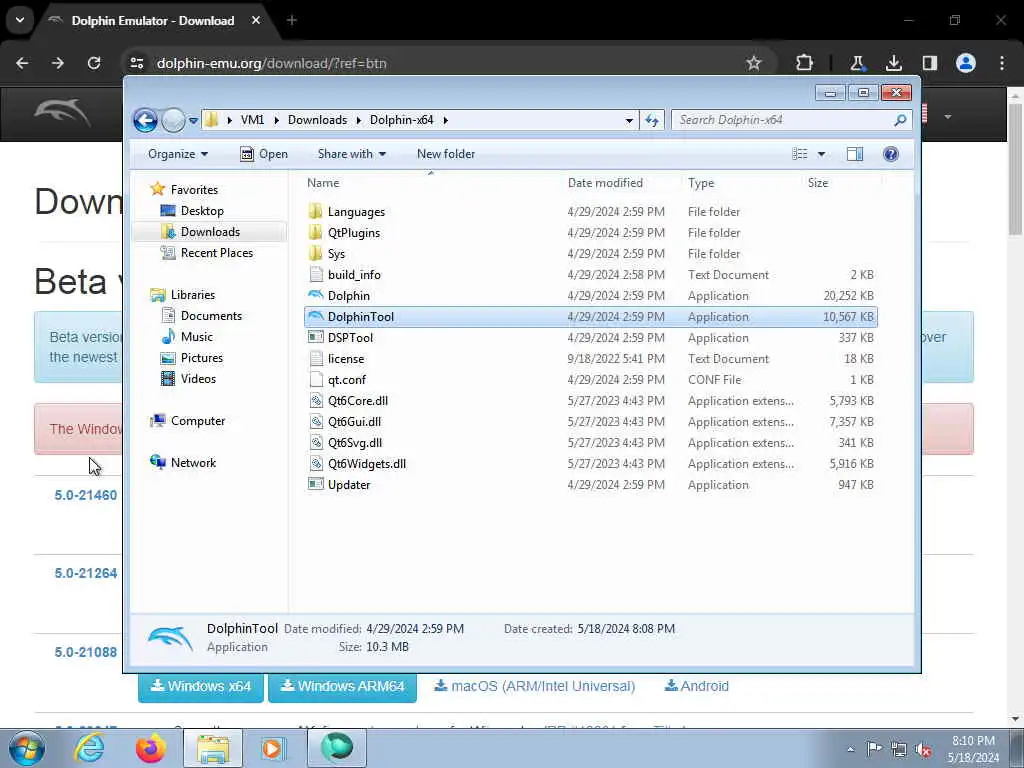
Task: Click the Windows Start button
Action: pos(27,748)
